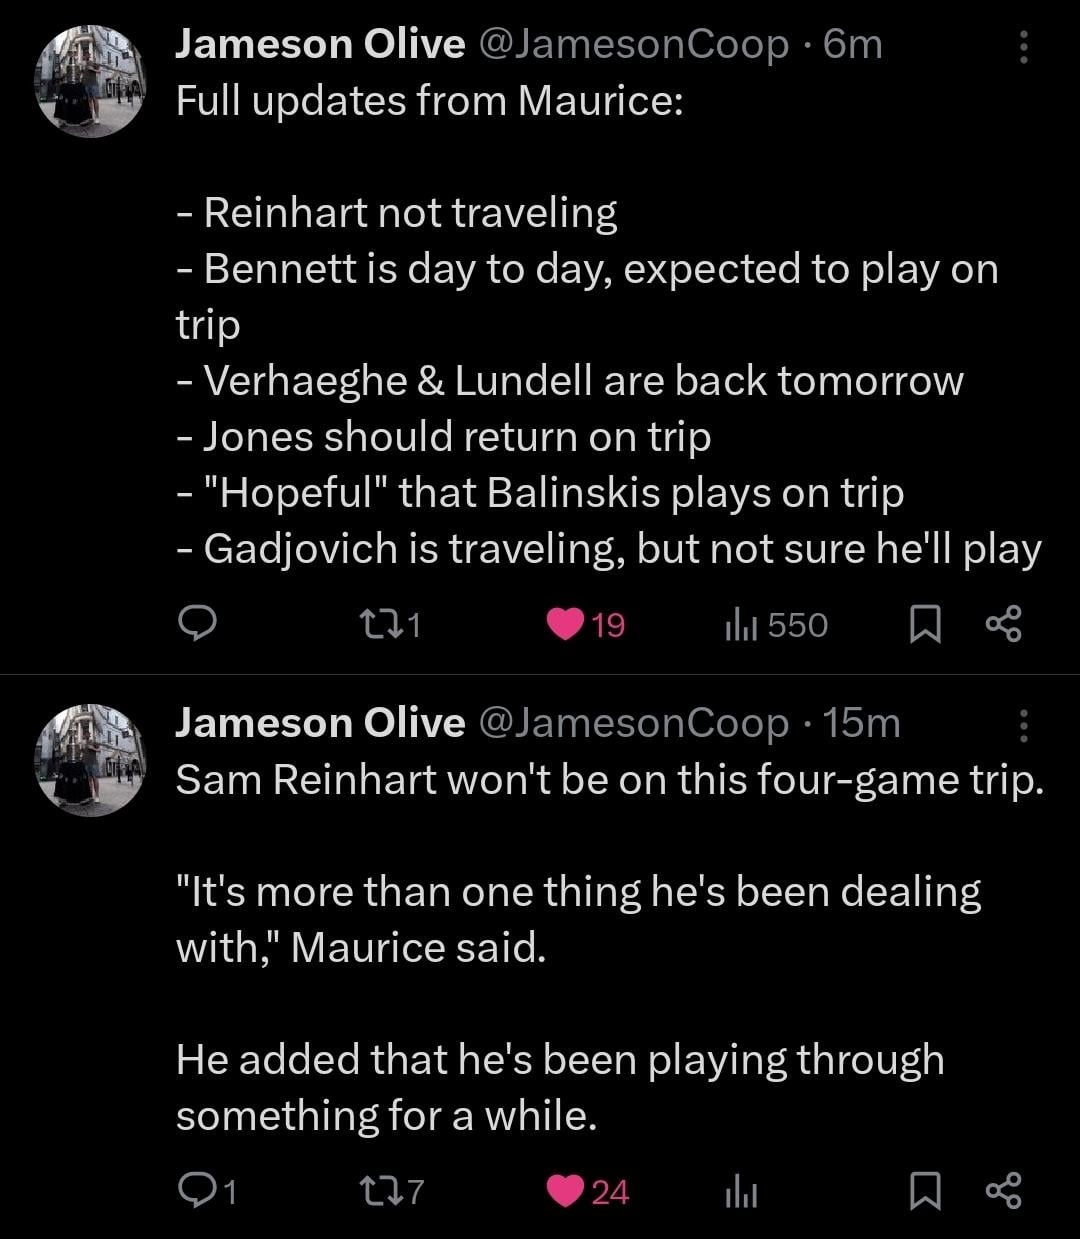Reply to the Sam Reinhart tweet
Viewport: 1080px width, 1239px height.
[x=197, y=1190]
